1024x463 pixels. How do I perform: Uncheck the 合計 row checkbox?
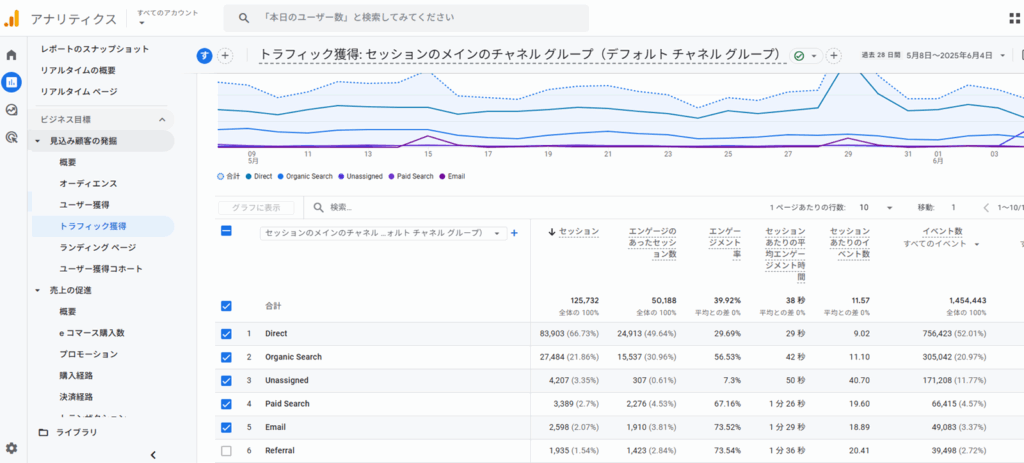(x=226, y=306)
